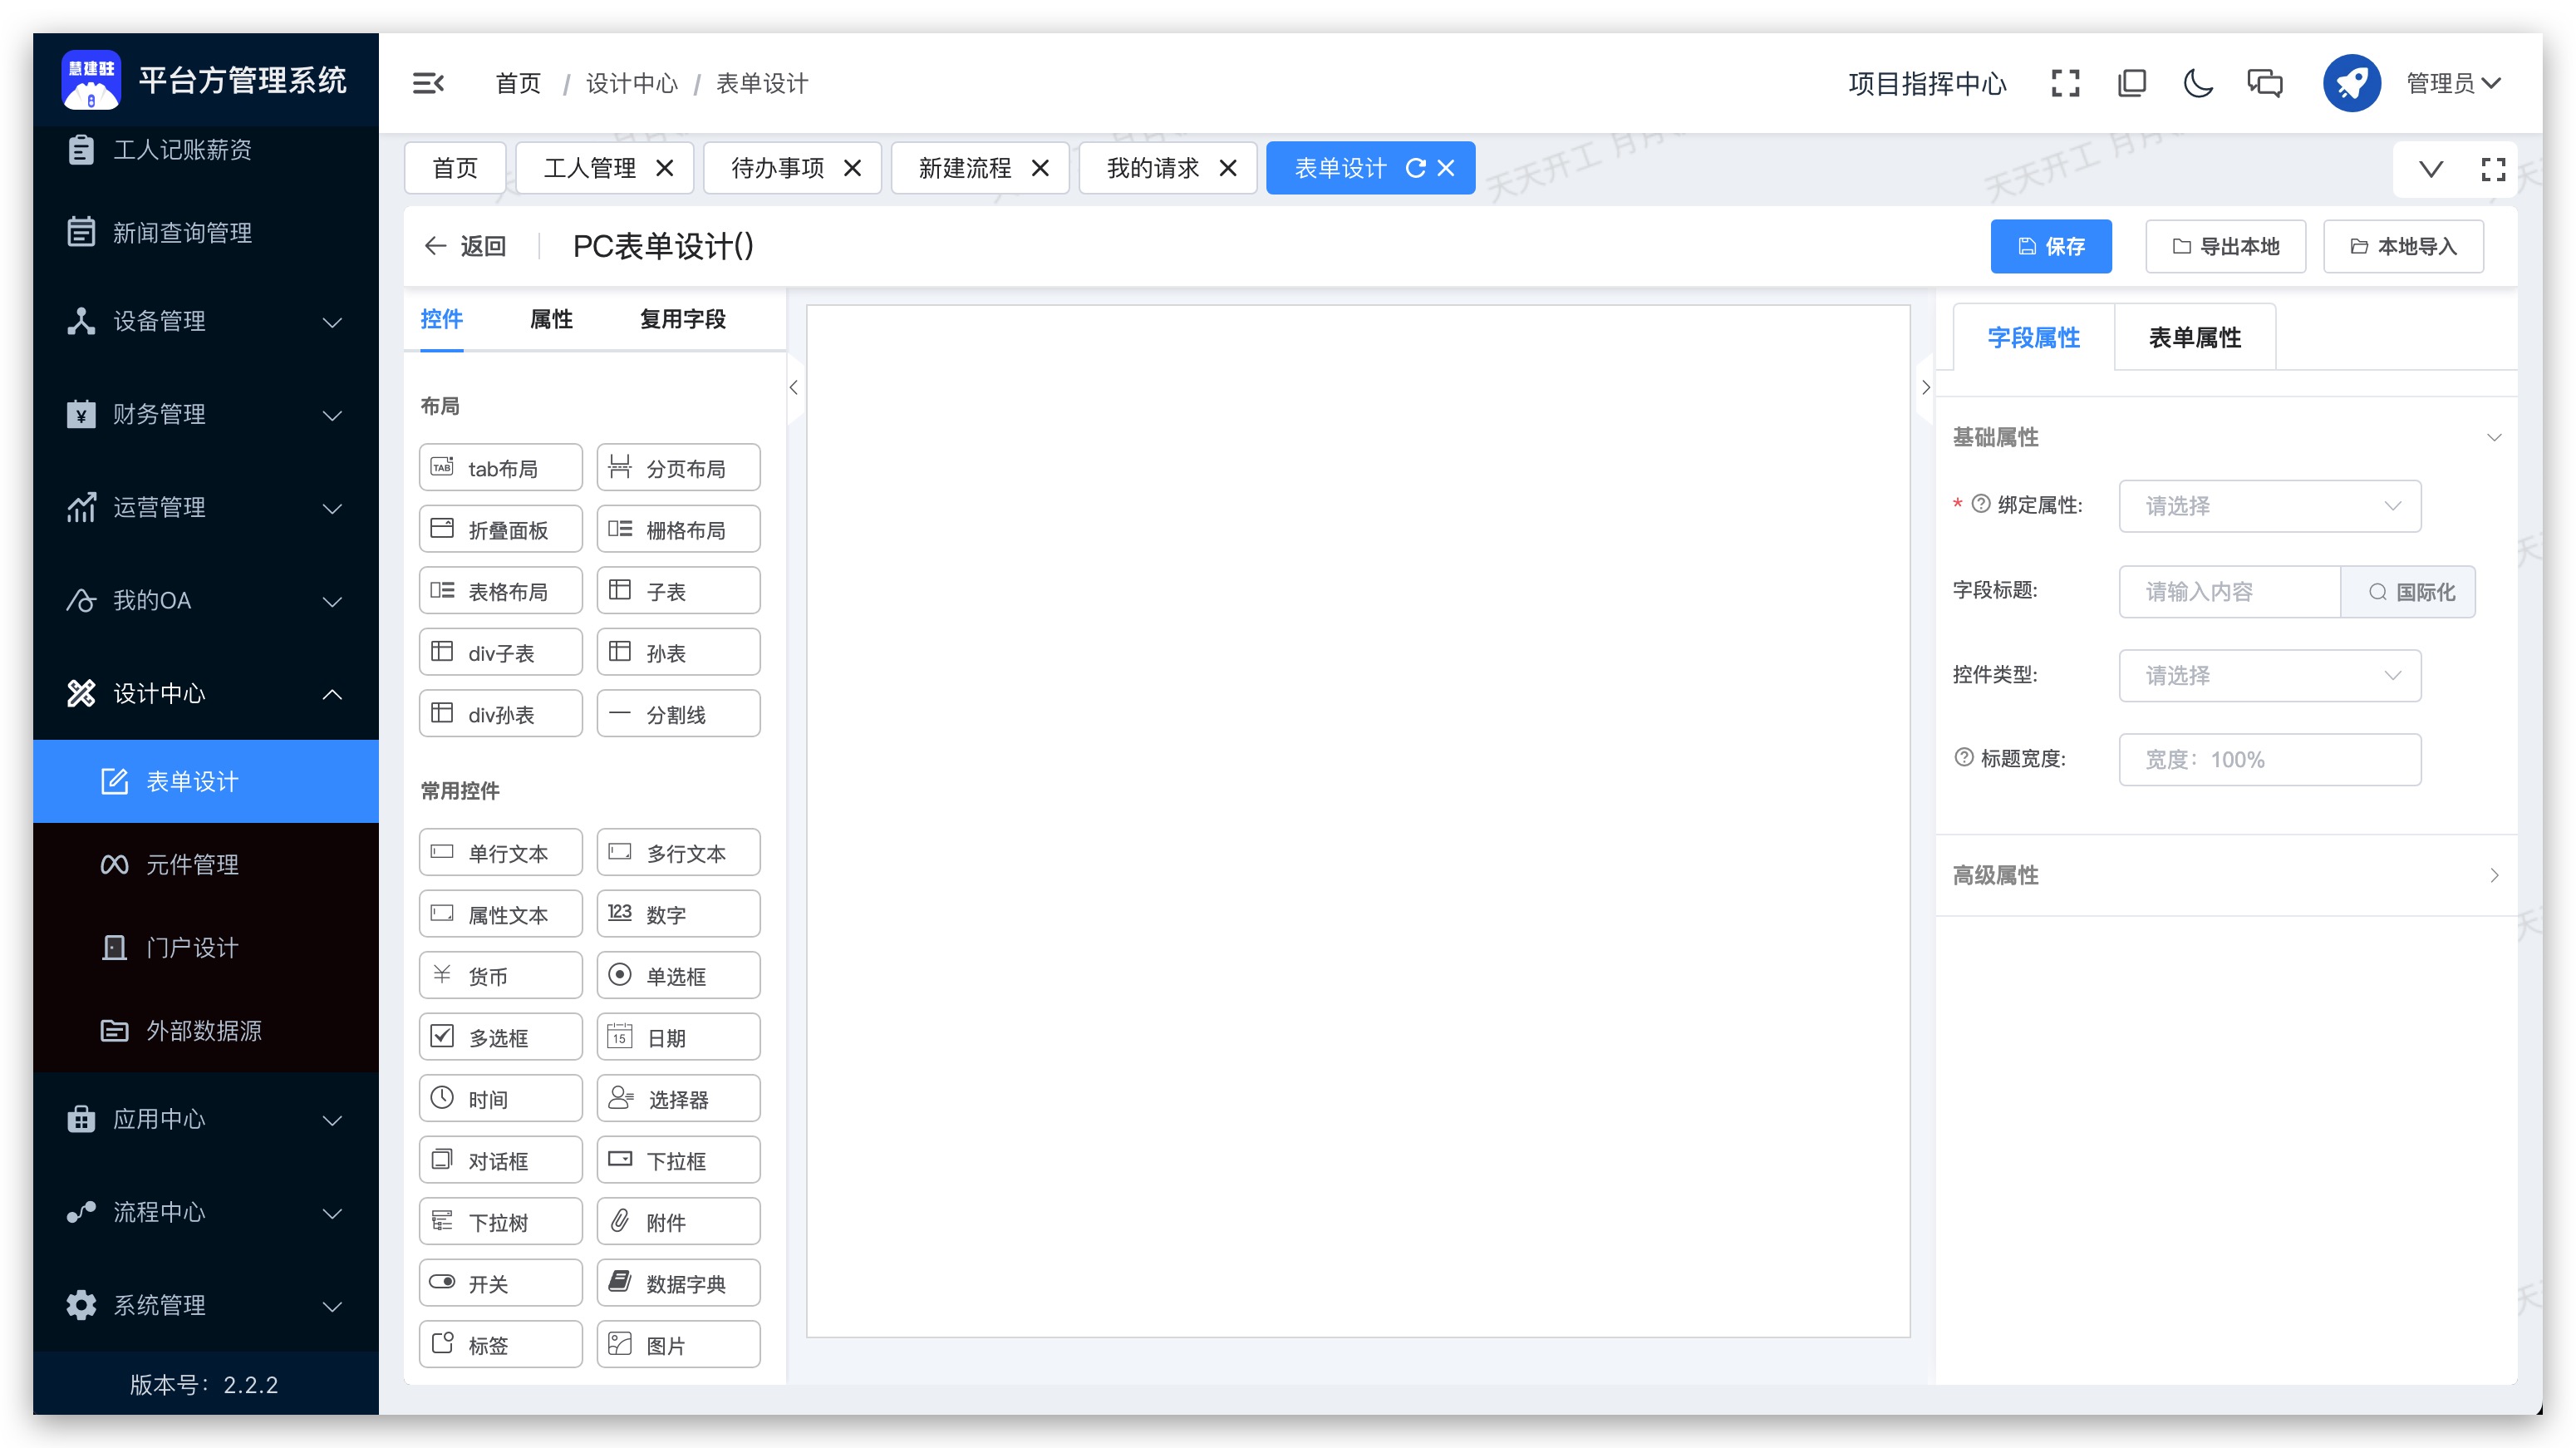Collapse the sidebar with the hamburger icon
The width and height of the screenshot is (2576, 1448).
tap(428, 83)
